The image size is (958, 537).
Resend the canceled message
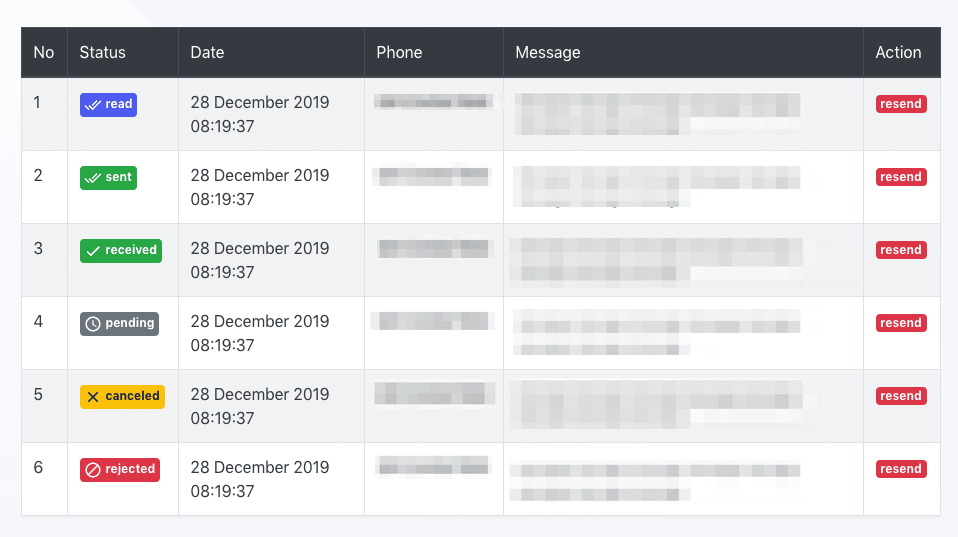(901, 396)
